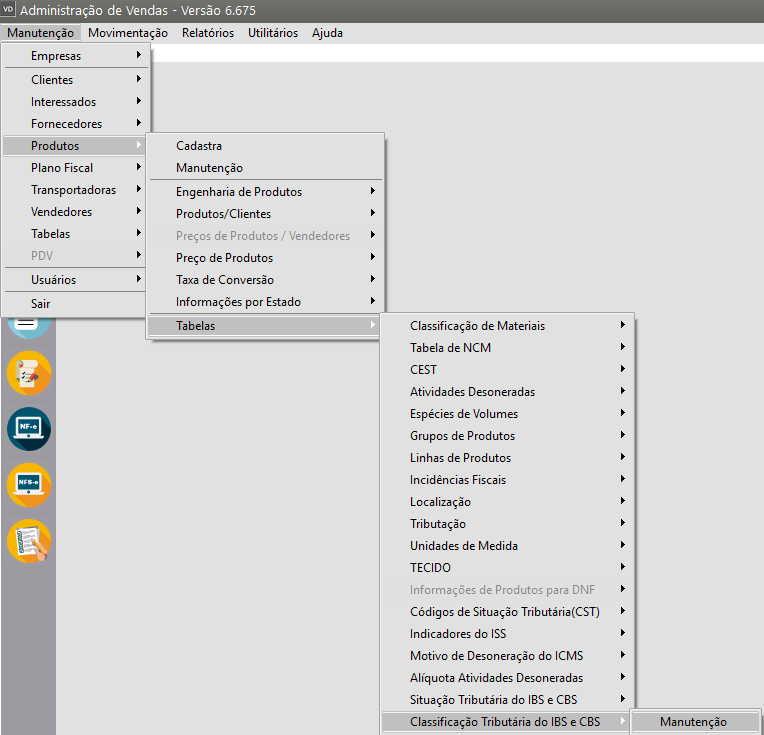The image size is (764, 735).
Task: Open the Movimentação menu
Action: point(128,33)
